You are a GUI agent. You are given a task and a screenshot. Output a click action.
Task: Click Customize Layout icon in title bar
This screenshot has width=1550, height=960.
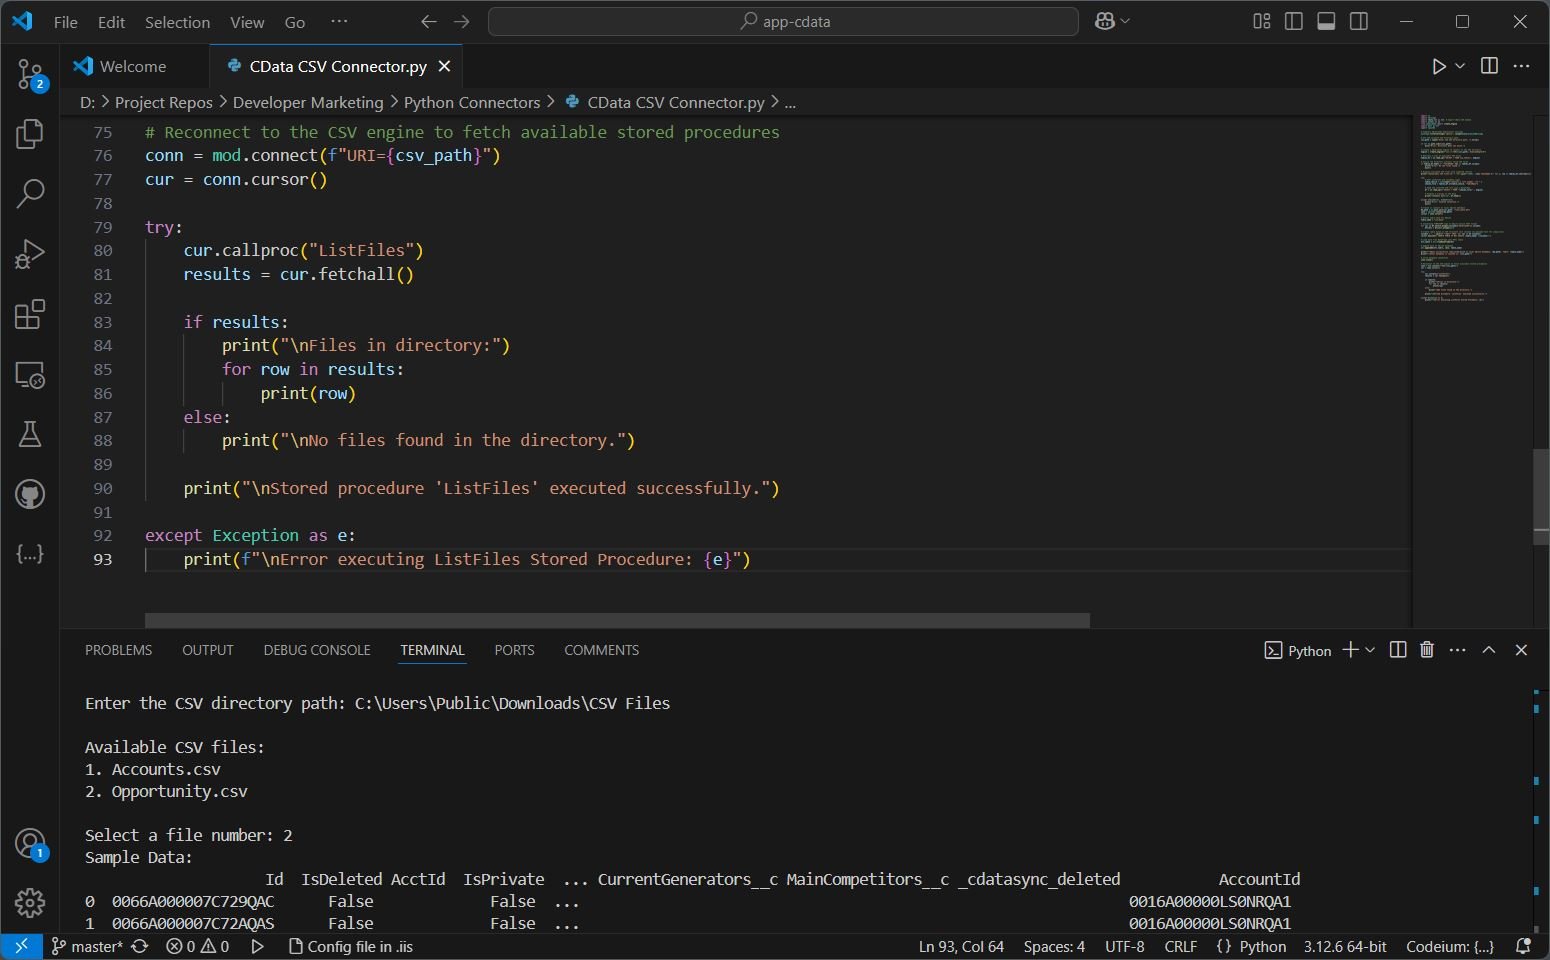point(1262,21)
